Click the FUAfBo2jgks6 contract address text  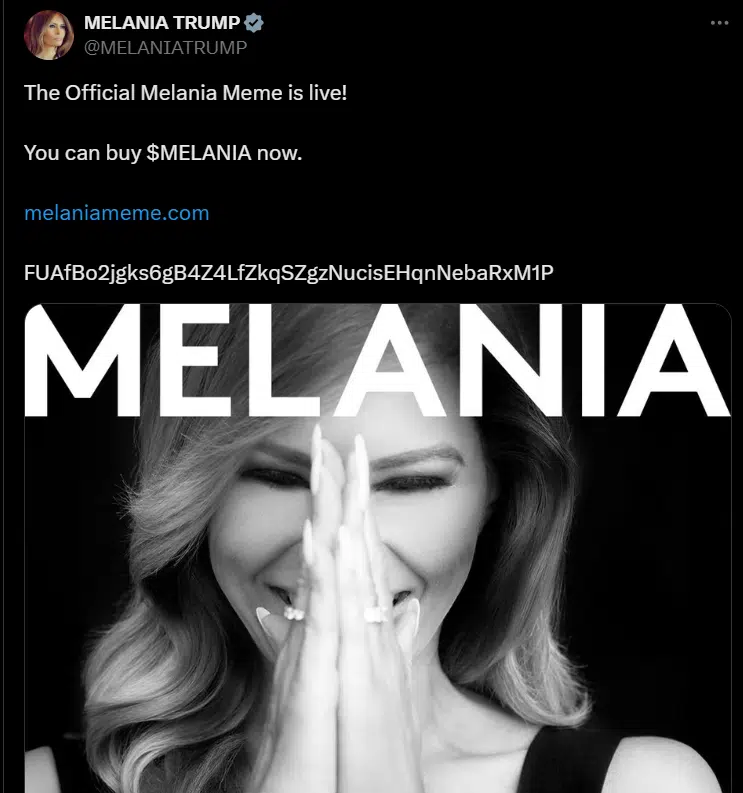click(x=288, y=272)
